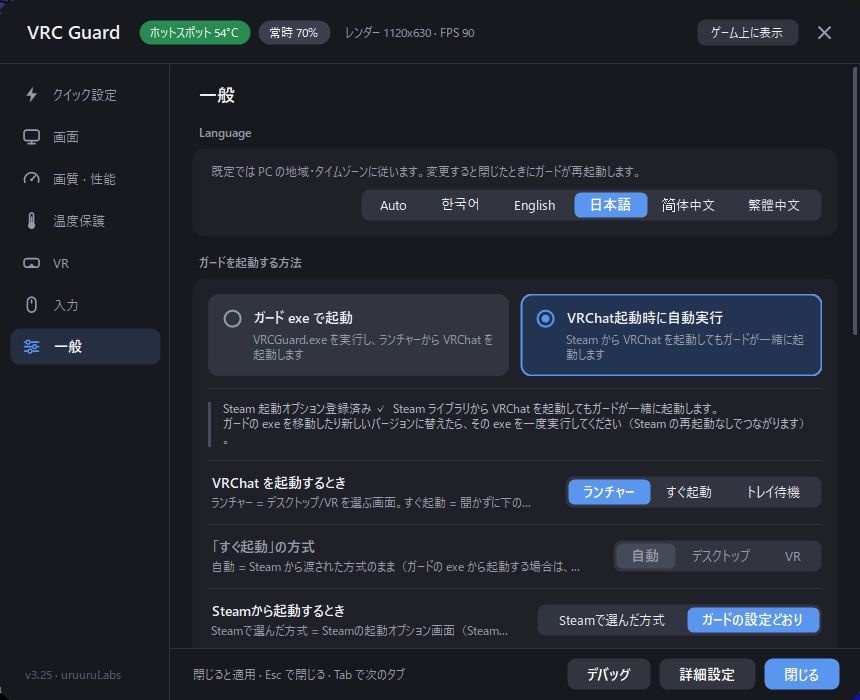Choose すぐ起動 for VRChat launch behavior
860x700 pixels.
click(x=689, y=492)
